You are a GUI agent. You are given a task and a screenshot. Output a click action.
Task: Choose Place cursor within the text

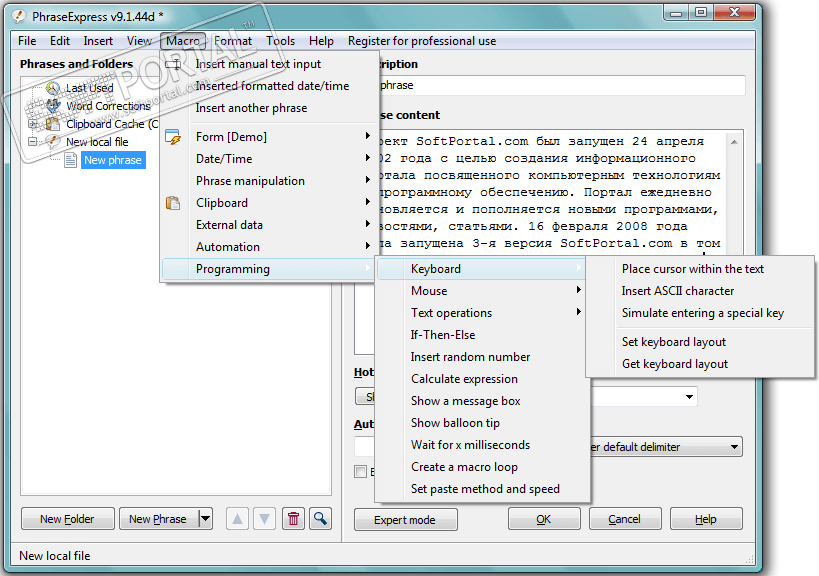[x=700, y=269]
